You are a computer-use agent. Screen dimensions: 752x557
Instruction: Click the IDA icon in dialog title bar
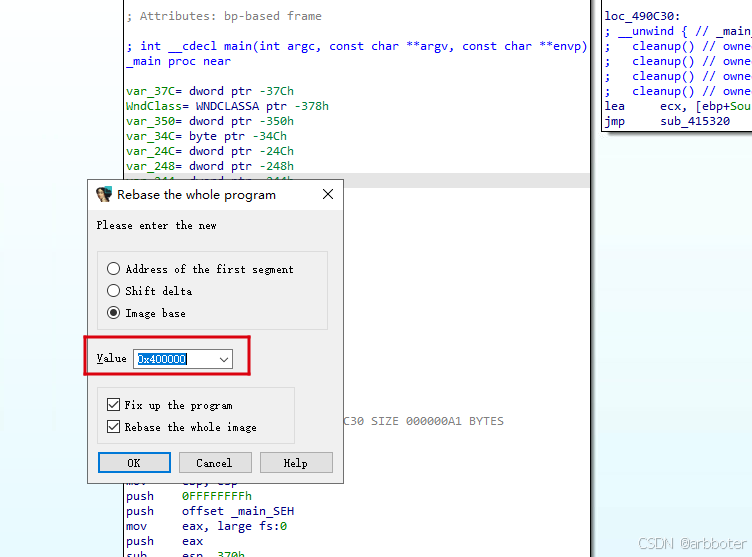pos(104,194)
